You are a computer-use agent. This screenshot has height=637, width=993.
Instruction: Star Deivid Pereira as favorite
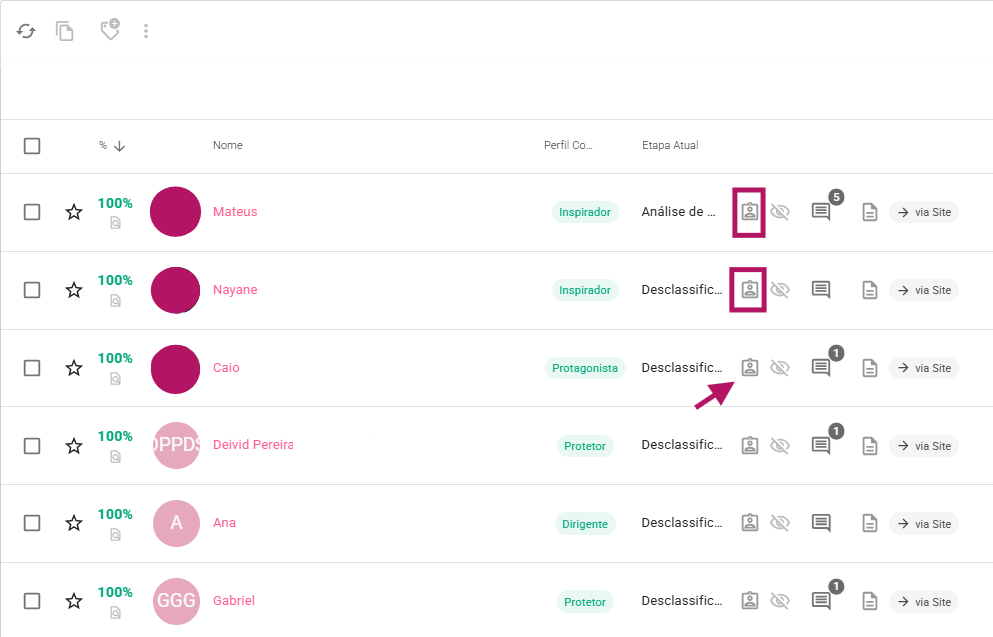74,446
